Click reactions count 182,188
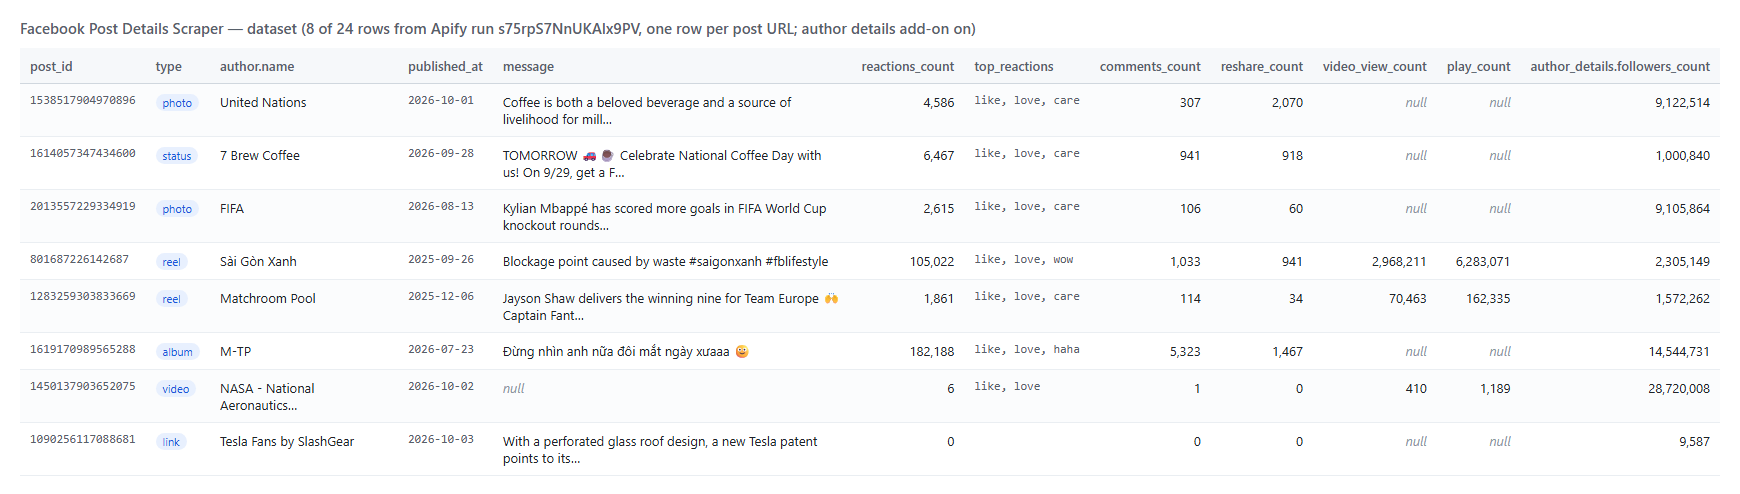This screenshot has width=1740, height=494. pos(932,352)
